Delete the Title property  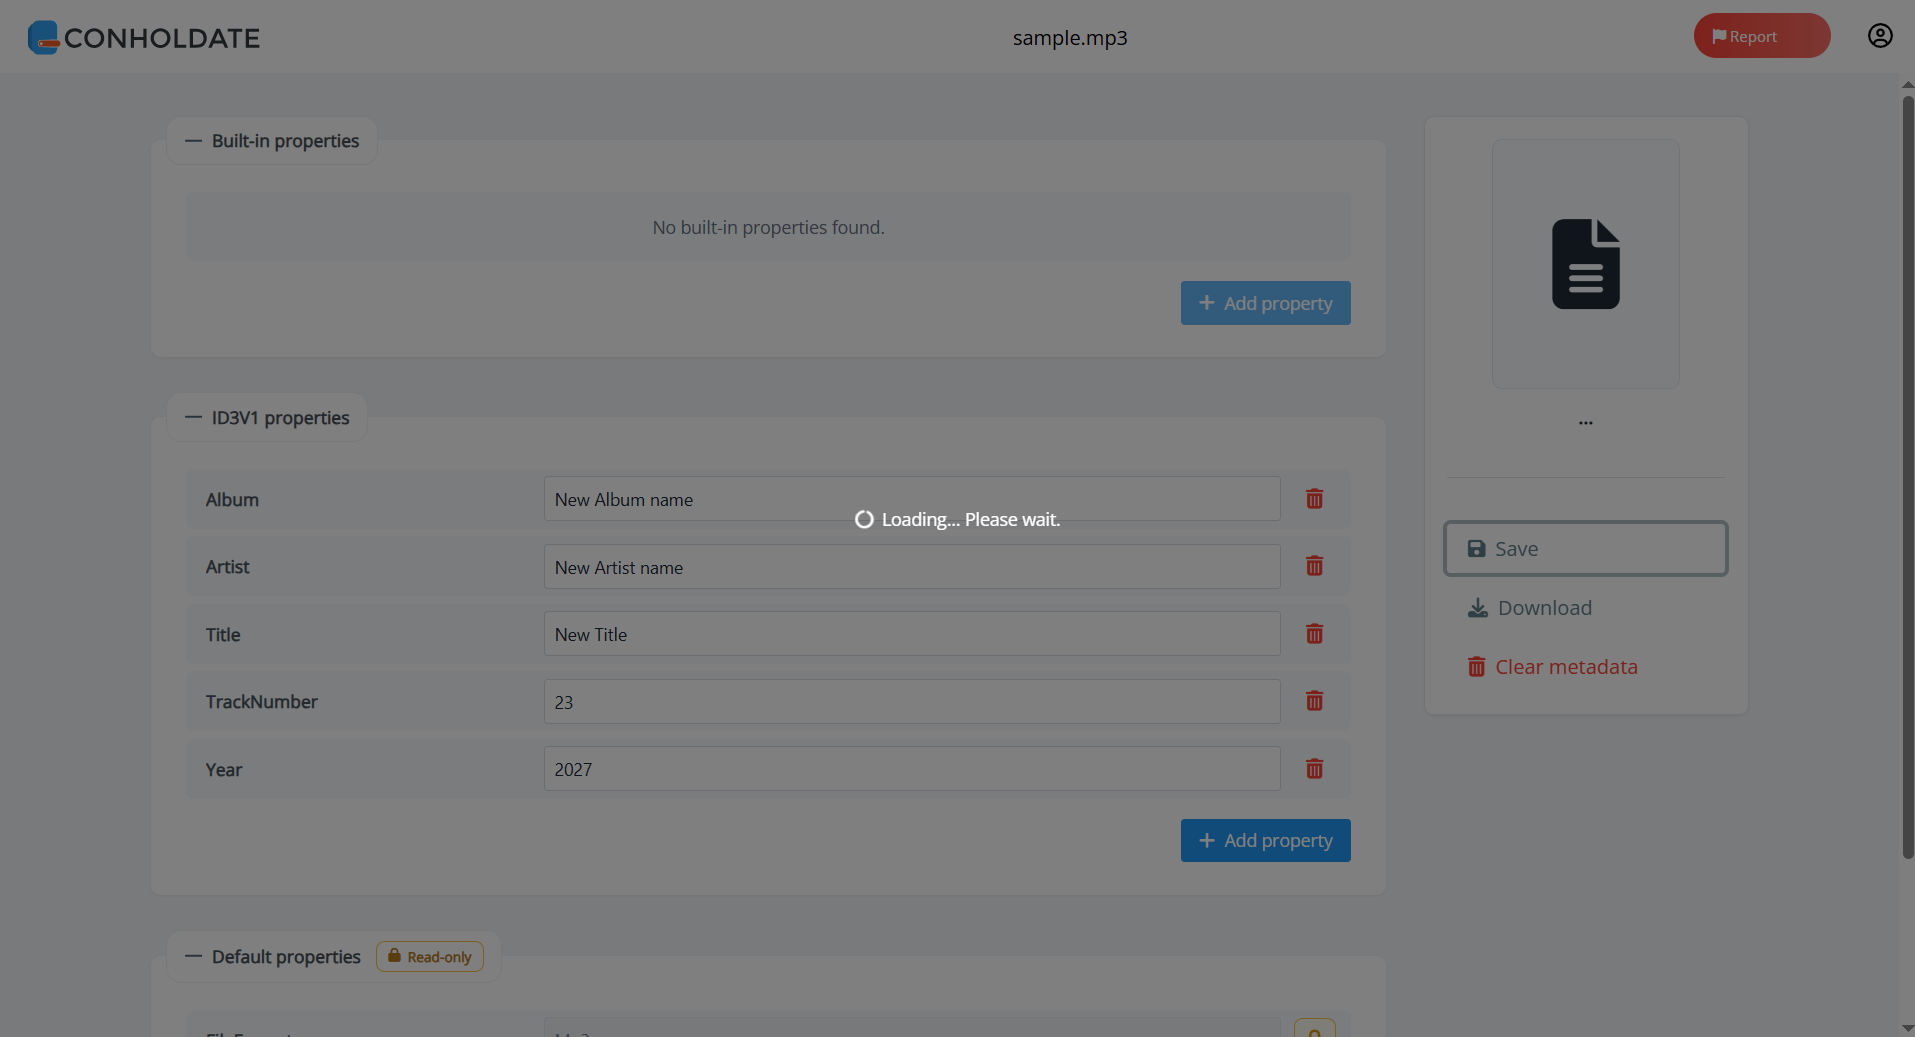click(x=1314, y=634)
